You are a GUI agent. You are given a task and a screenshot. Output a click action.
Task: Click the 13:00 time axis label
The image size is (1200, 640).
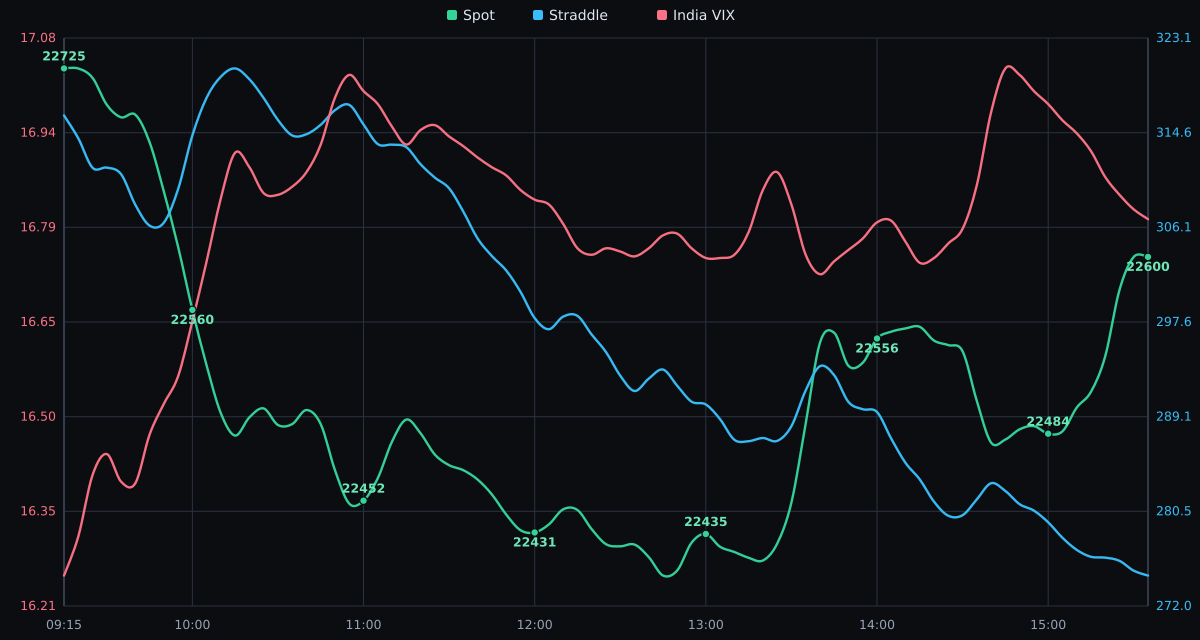point(706,625)
